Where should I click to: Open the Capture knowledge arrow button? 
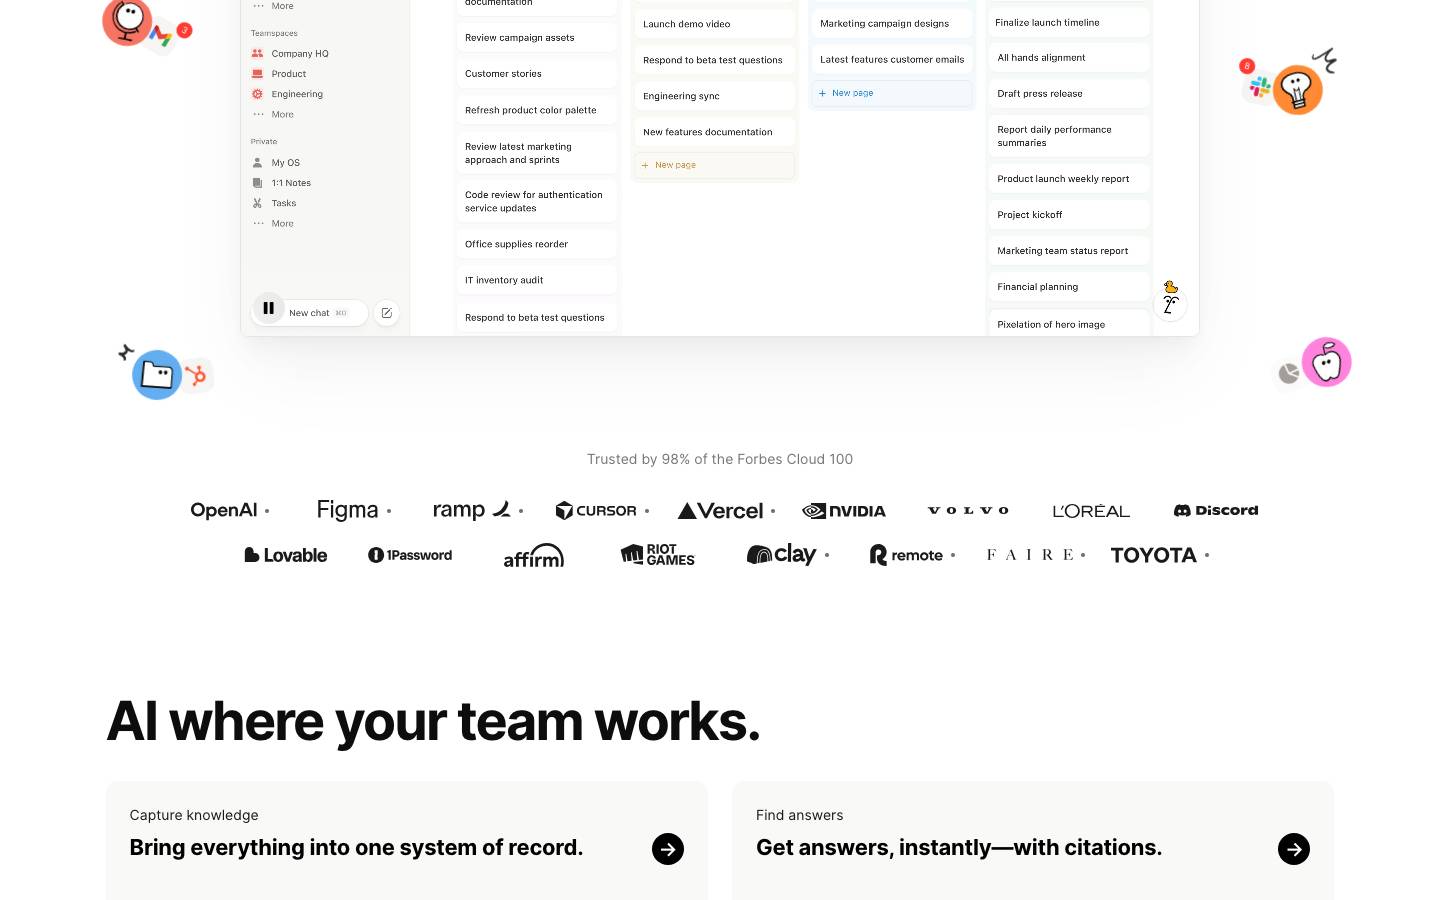(668, 849)
